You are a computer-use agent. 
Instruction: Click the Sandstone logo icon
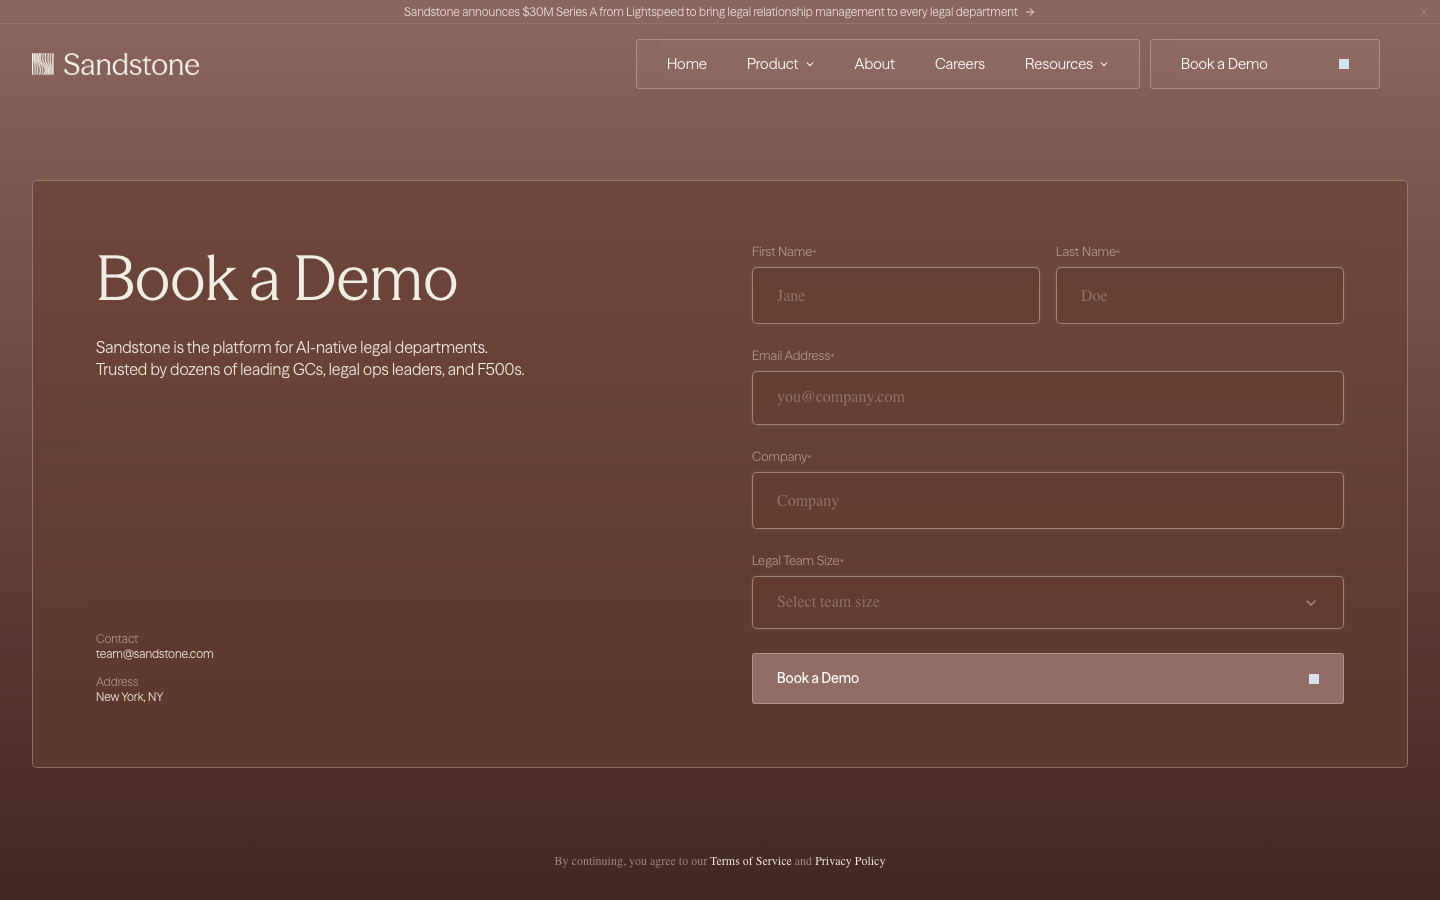[x=43, y=64]
